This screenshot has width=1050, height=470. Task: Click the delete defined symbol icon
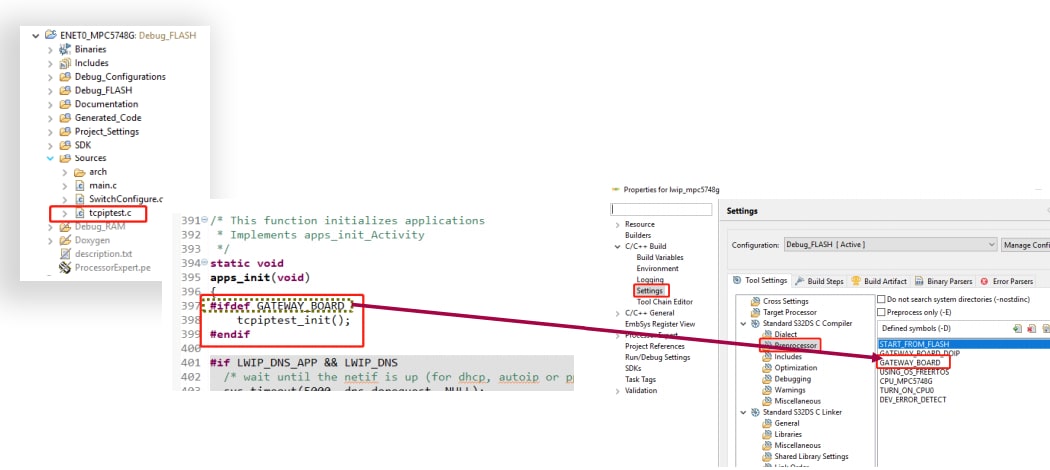pyautogui.click(x=1031, y=328)
